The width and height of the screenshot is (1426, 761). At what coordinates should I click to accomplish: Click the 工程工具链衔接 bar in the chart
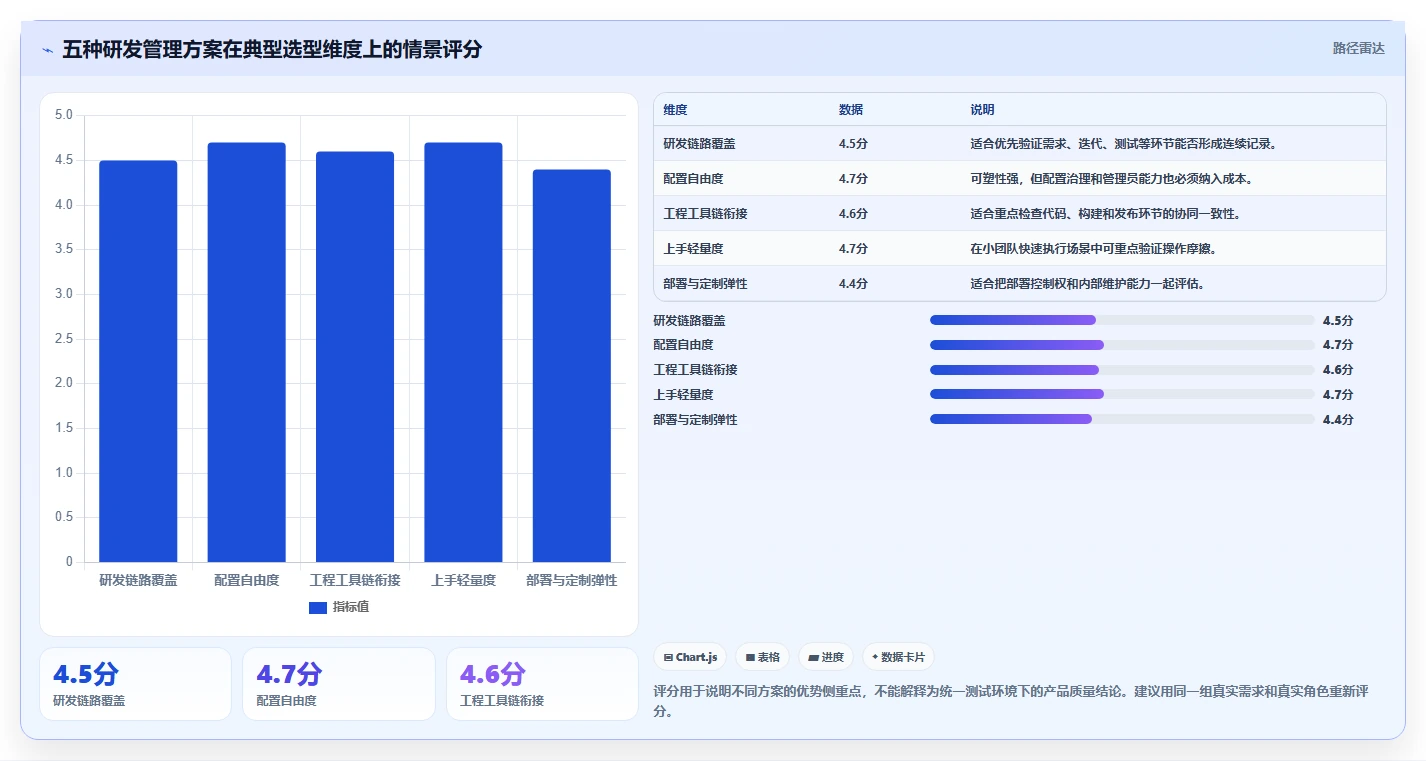(x=355, y=357)
